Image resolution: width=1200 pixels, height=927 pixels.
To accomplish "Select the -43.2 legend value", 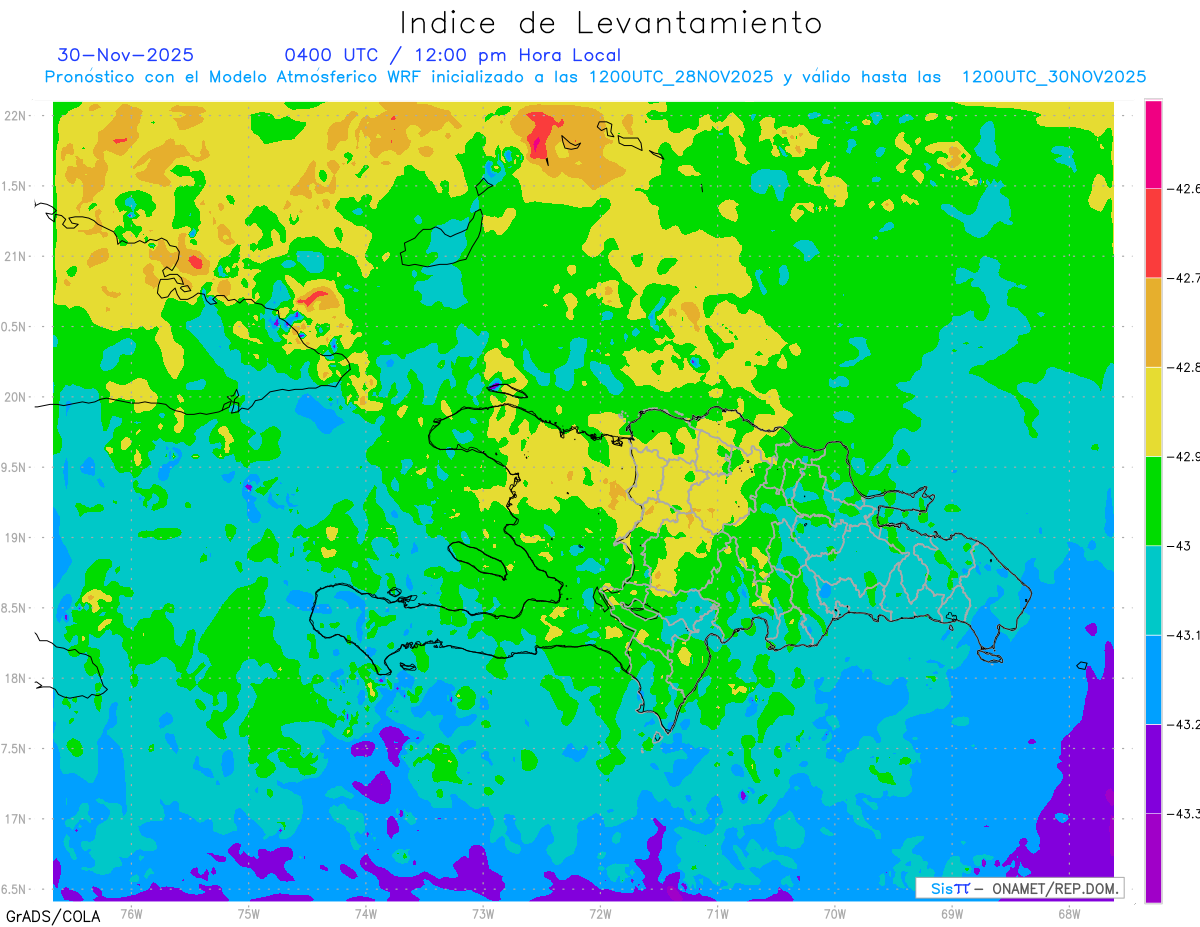I will click(x=1185, y=724).
